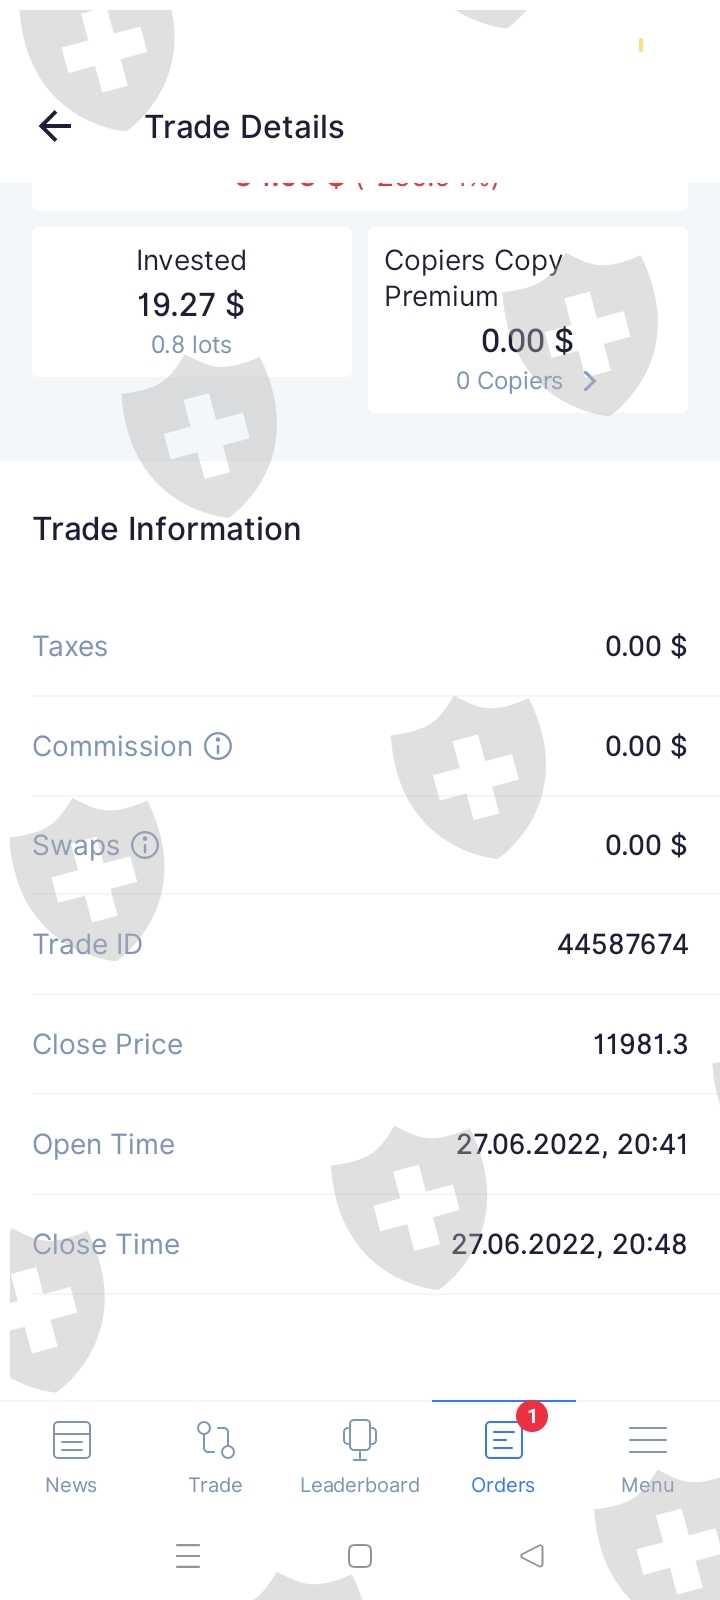The image size is (720, 1600).
Task: Open the News section icon
Action: pos(71,1441)
